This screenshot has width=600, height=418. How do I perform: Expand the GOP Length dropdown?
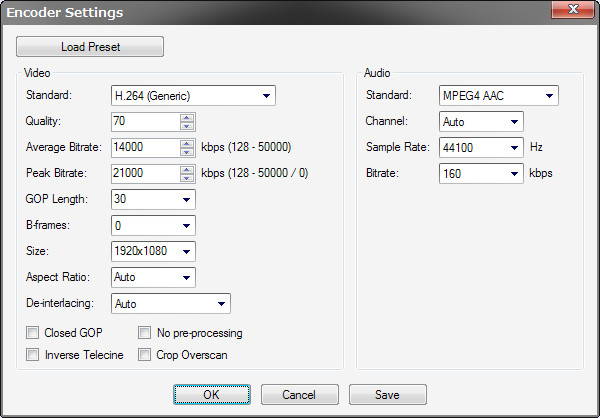pos(153,199)
